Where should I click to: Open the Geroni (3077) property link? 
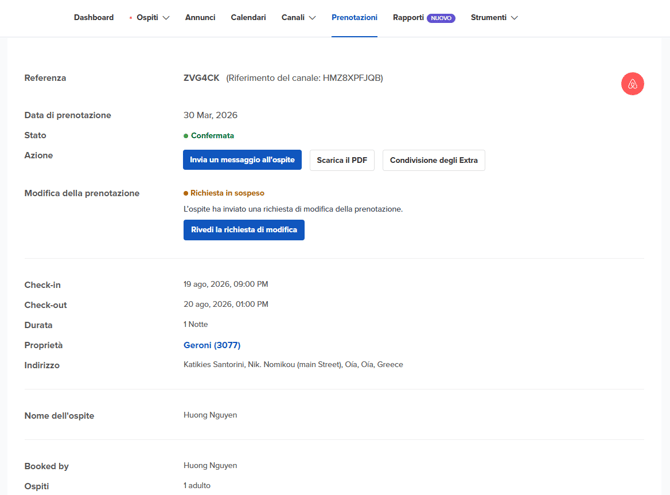tap(212, 345)
